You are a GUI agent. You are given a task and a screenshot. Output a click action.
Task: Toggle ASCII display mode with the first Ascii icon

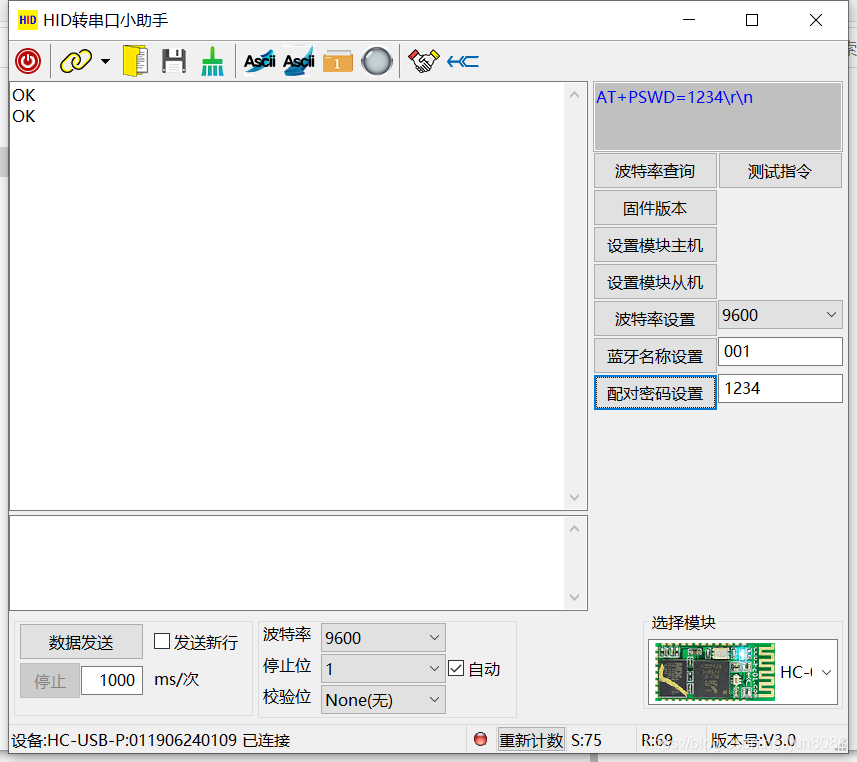[258, 61]
